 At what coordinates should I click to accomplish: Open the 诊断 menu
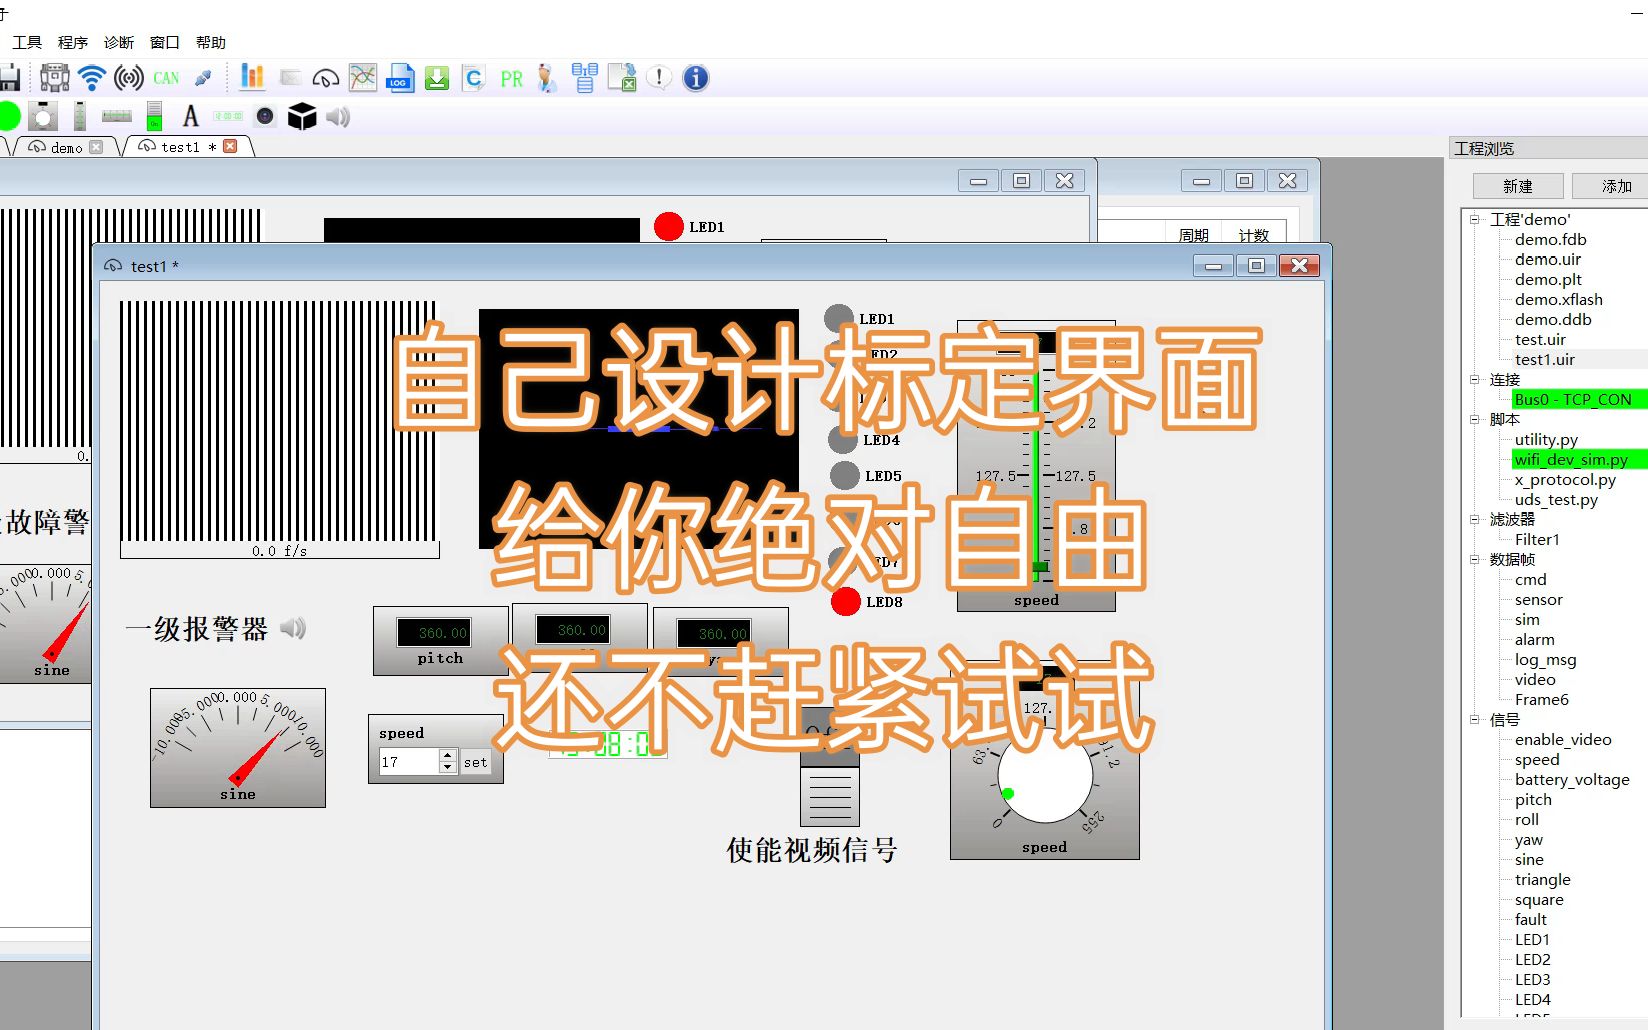117,42
